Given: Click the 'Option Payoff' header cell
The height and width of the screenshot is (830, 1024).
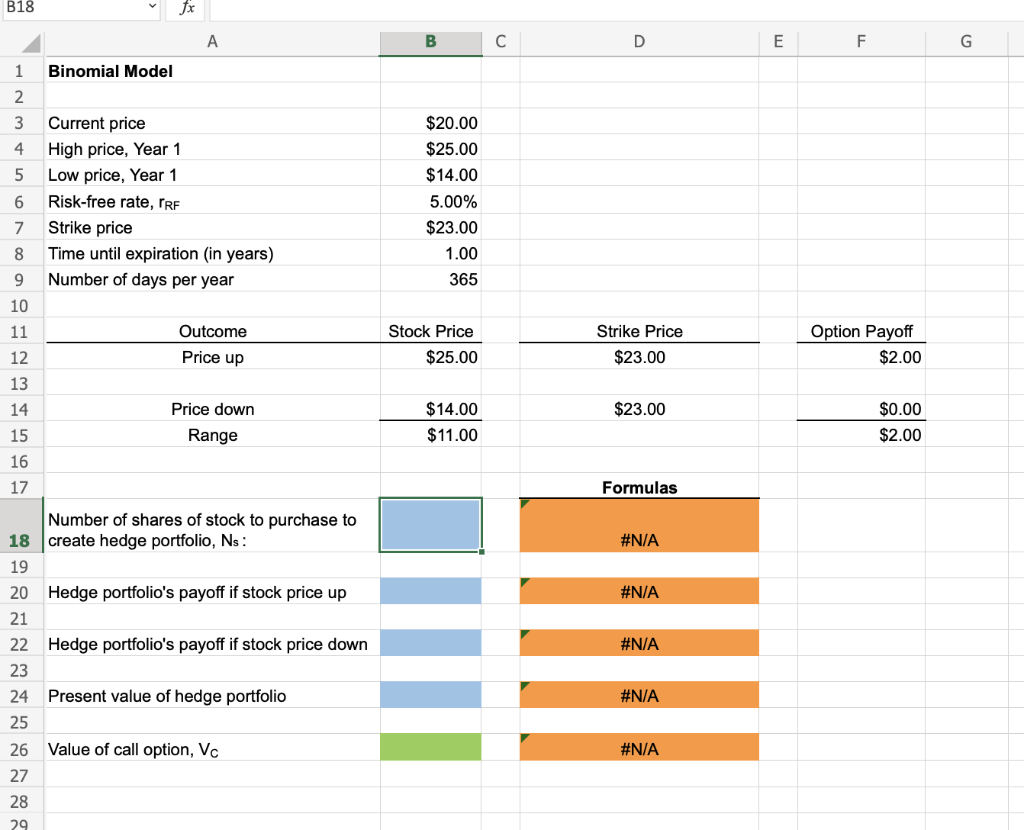Looking at the screenshot, I should (861, 331).
